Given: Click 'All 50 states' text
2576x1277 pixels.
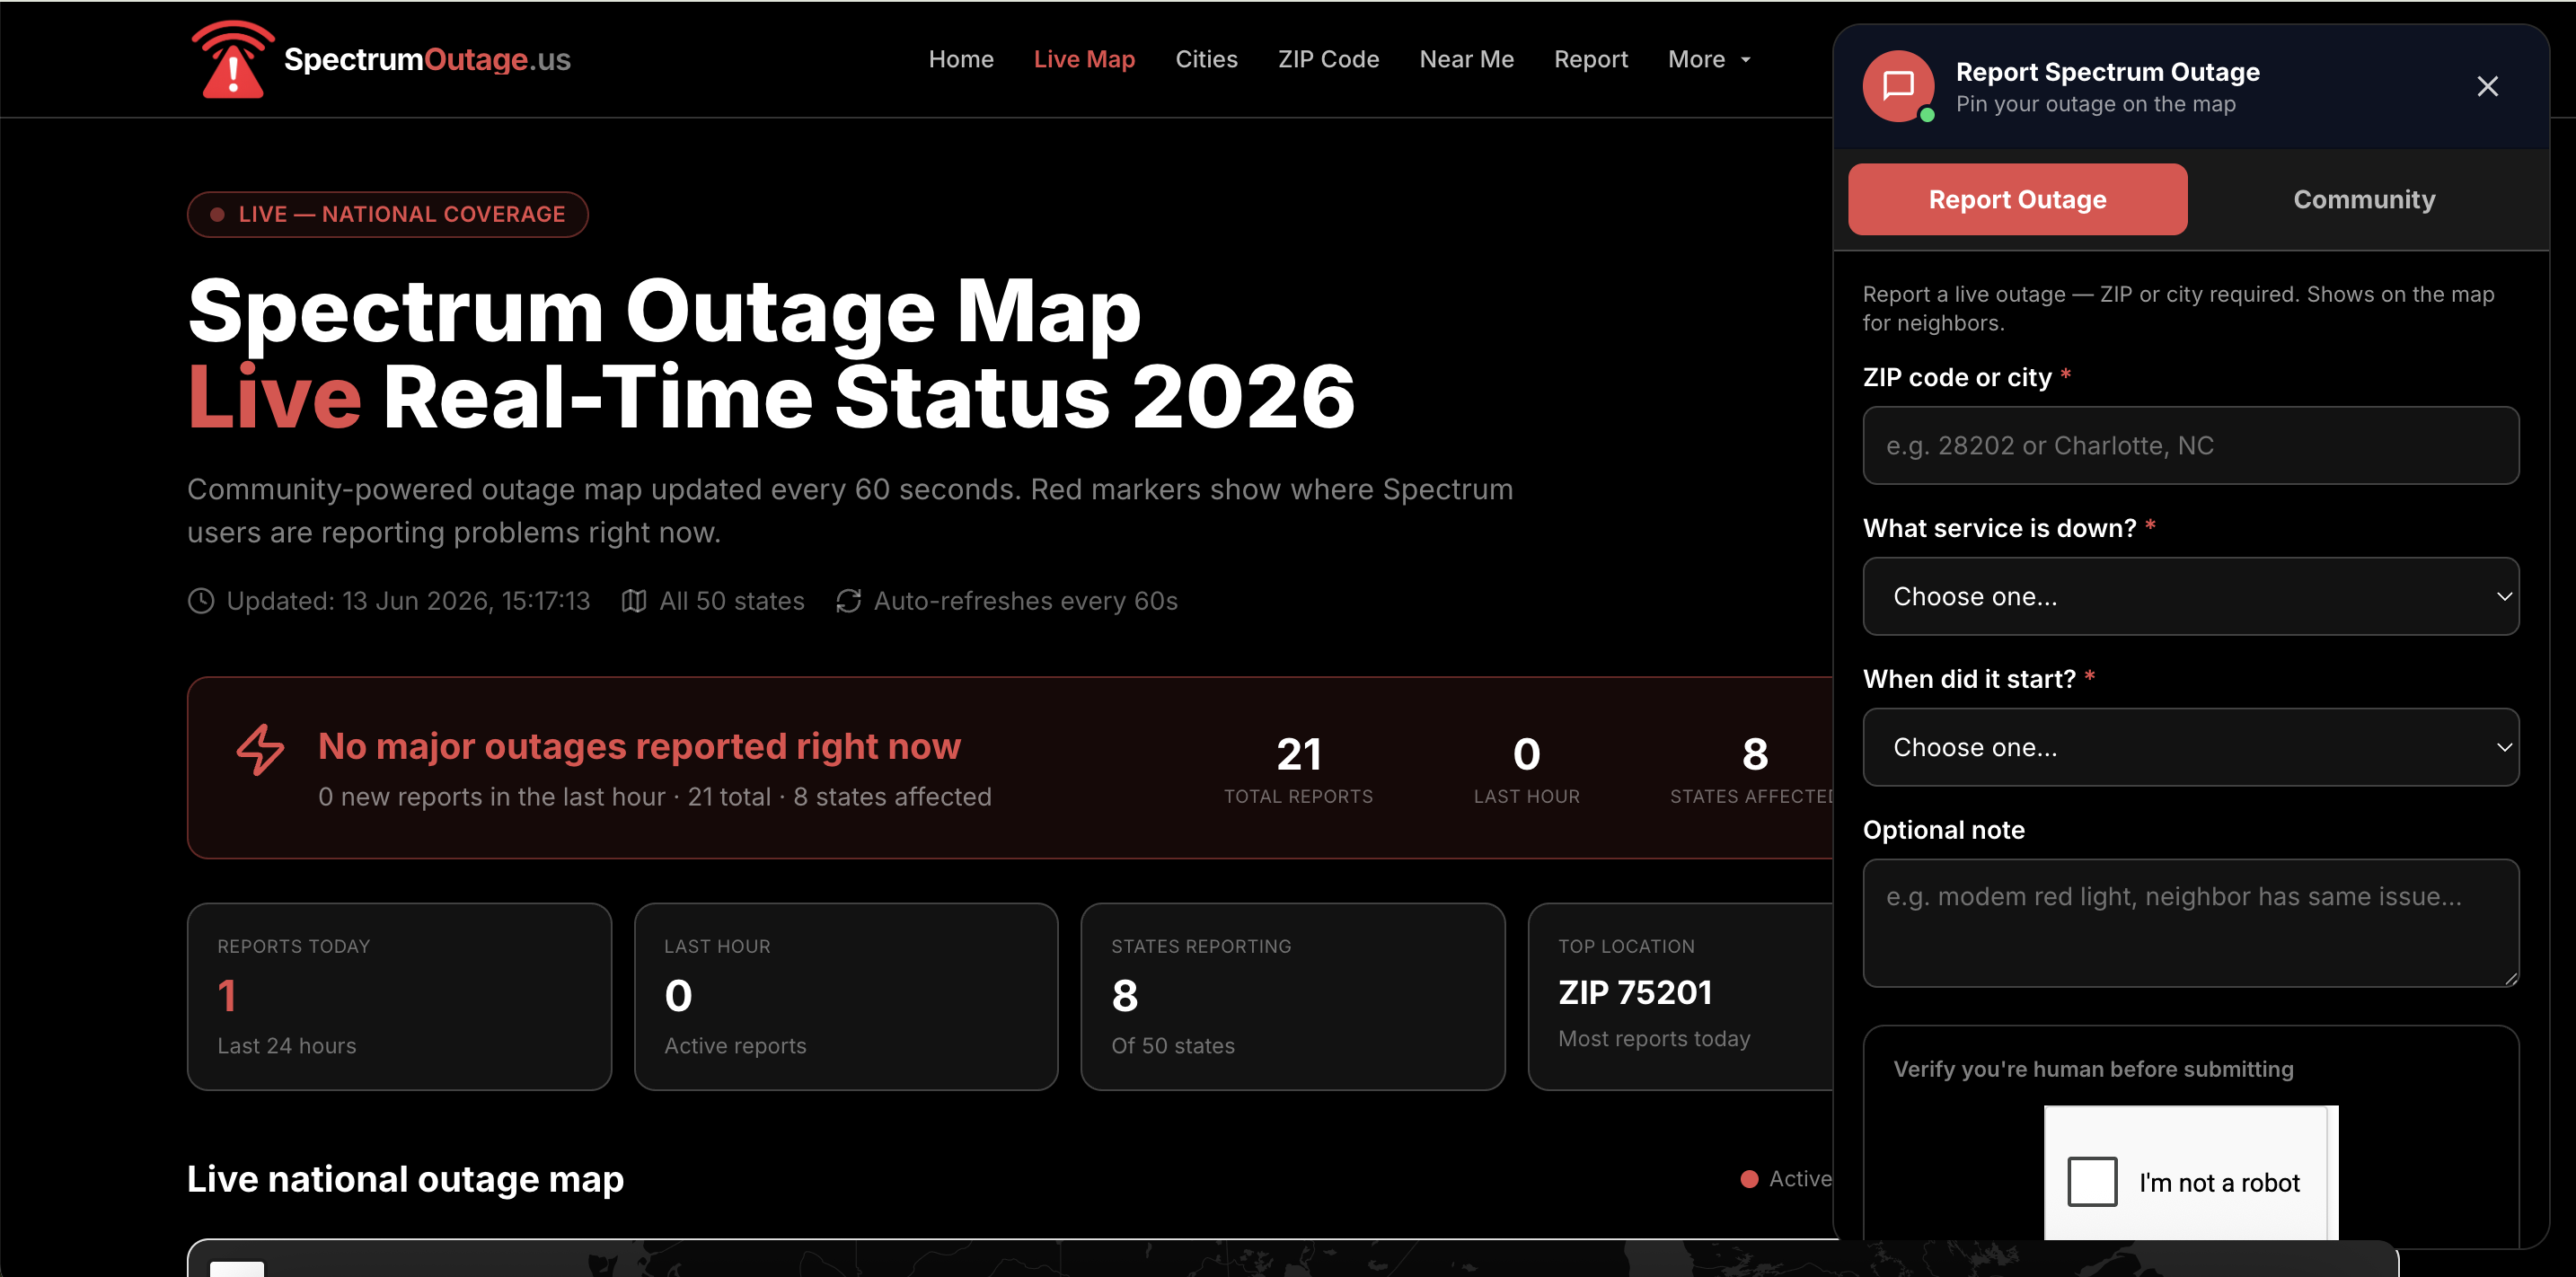Looking at the screenshot, I should tap(731, 601).
